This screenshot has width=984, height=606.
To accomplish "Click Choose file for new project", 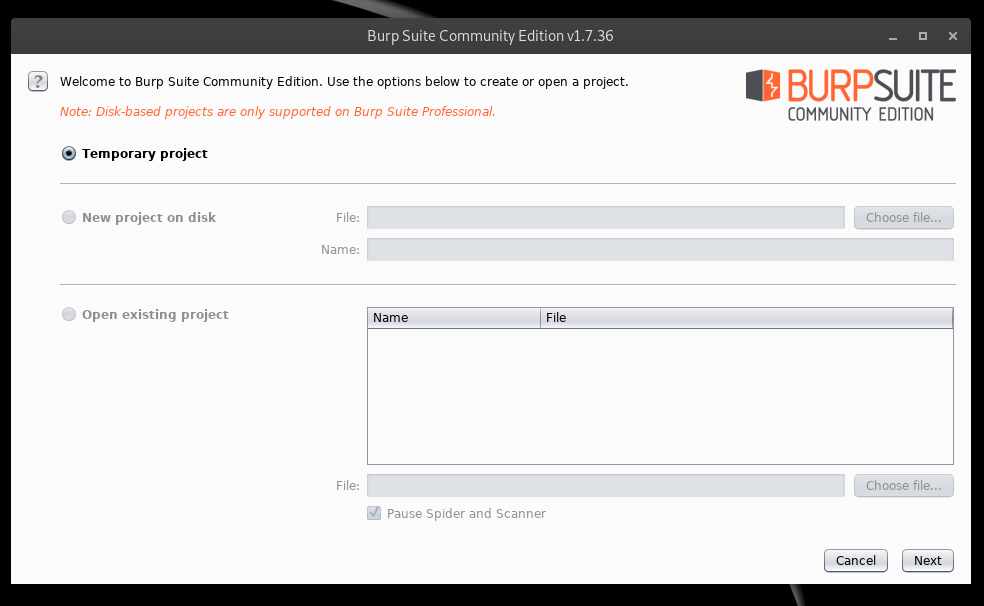I will pyautogui.click(x=903, y=217).
